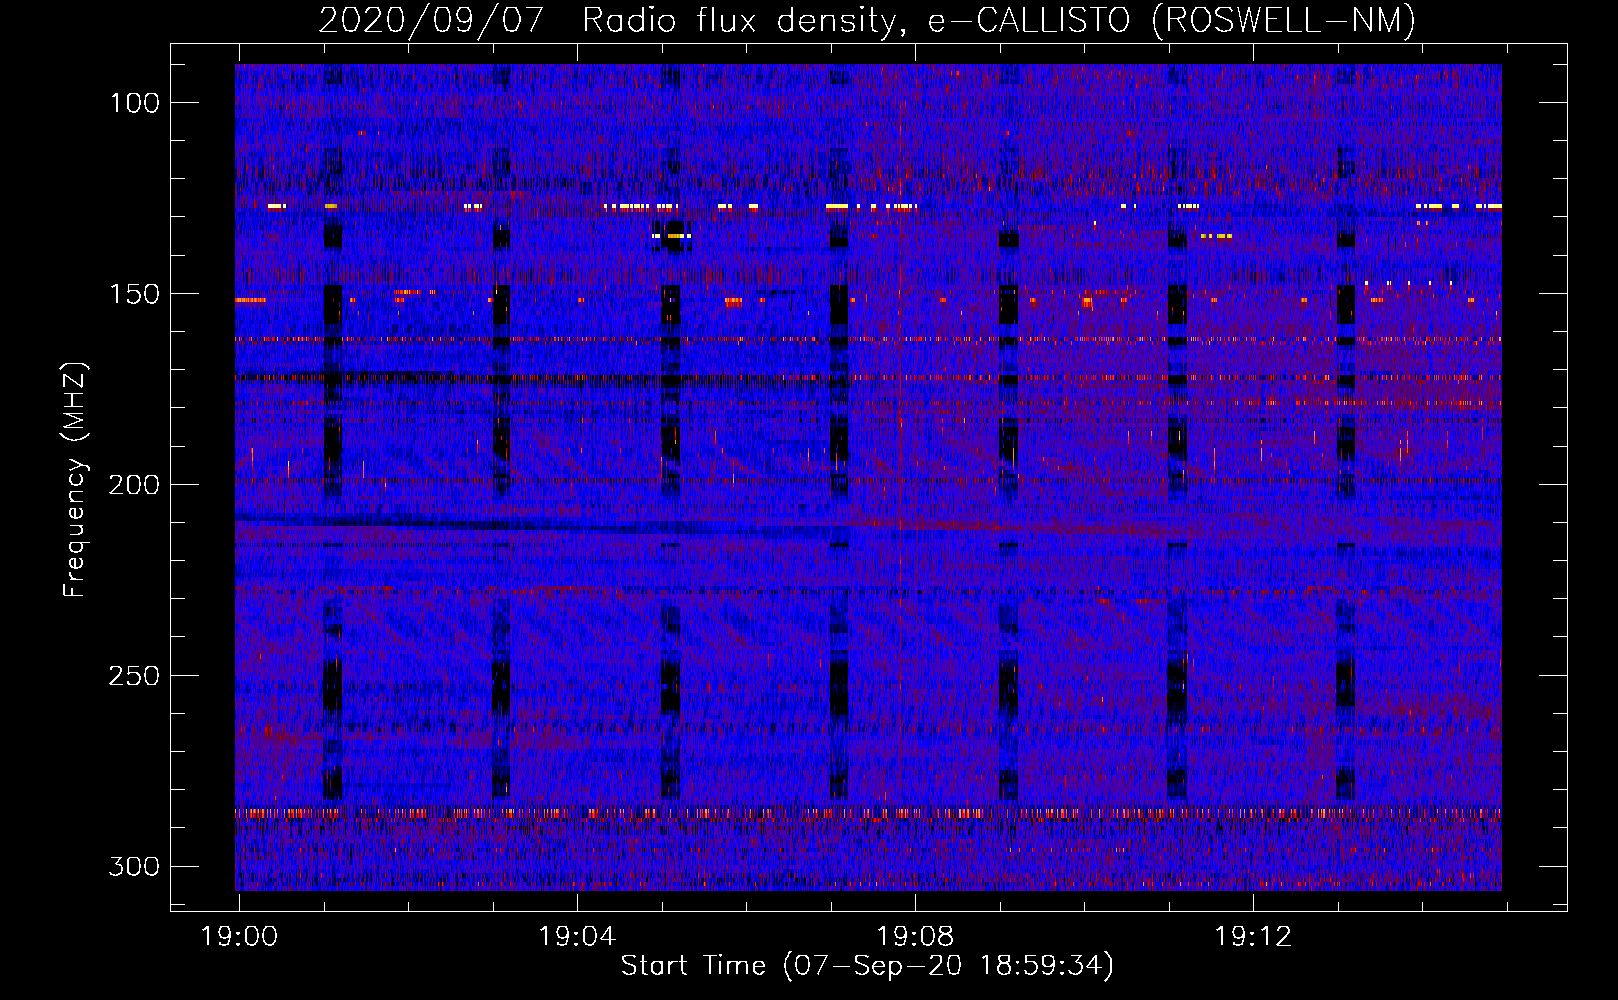The width and height of the screenshot is (1618, 1000).
Task: Click the '19:08' time tick label
Action: coord(915,937)
